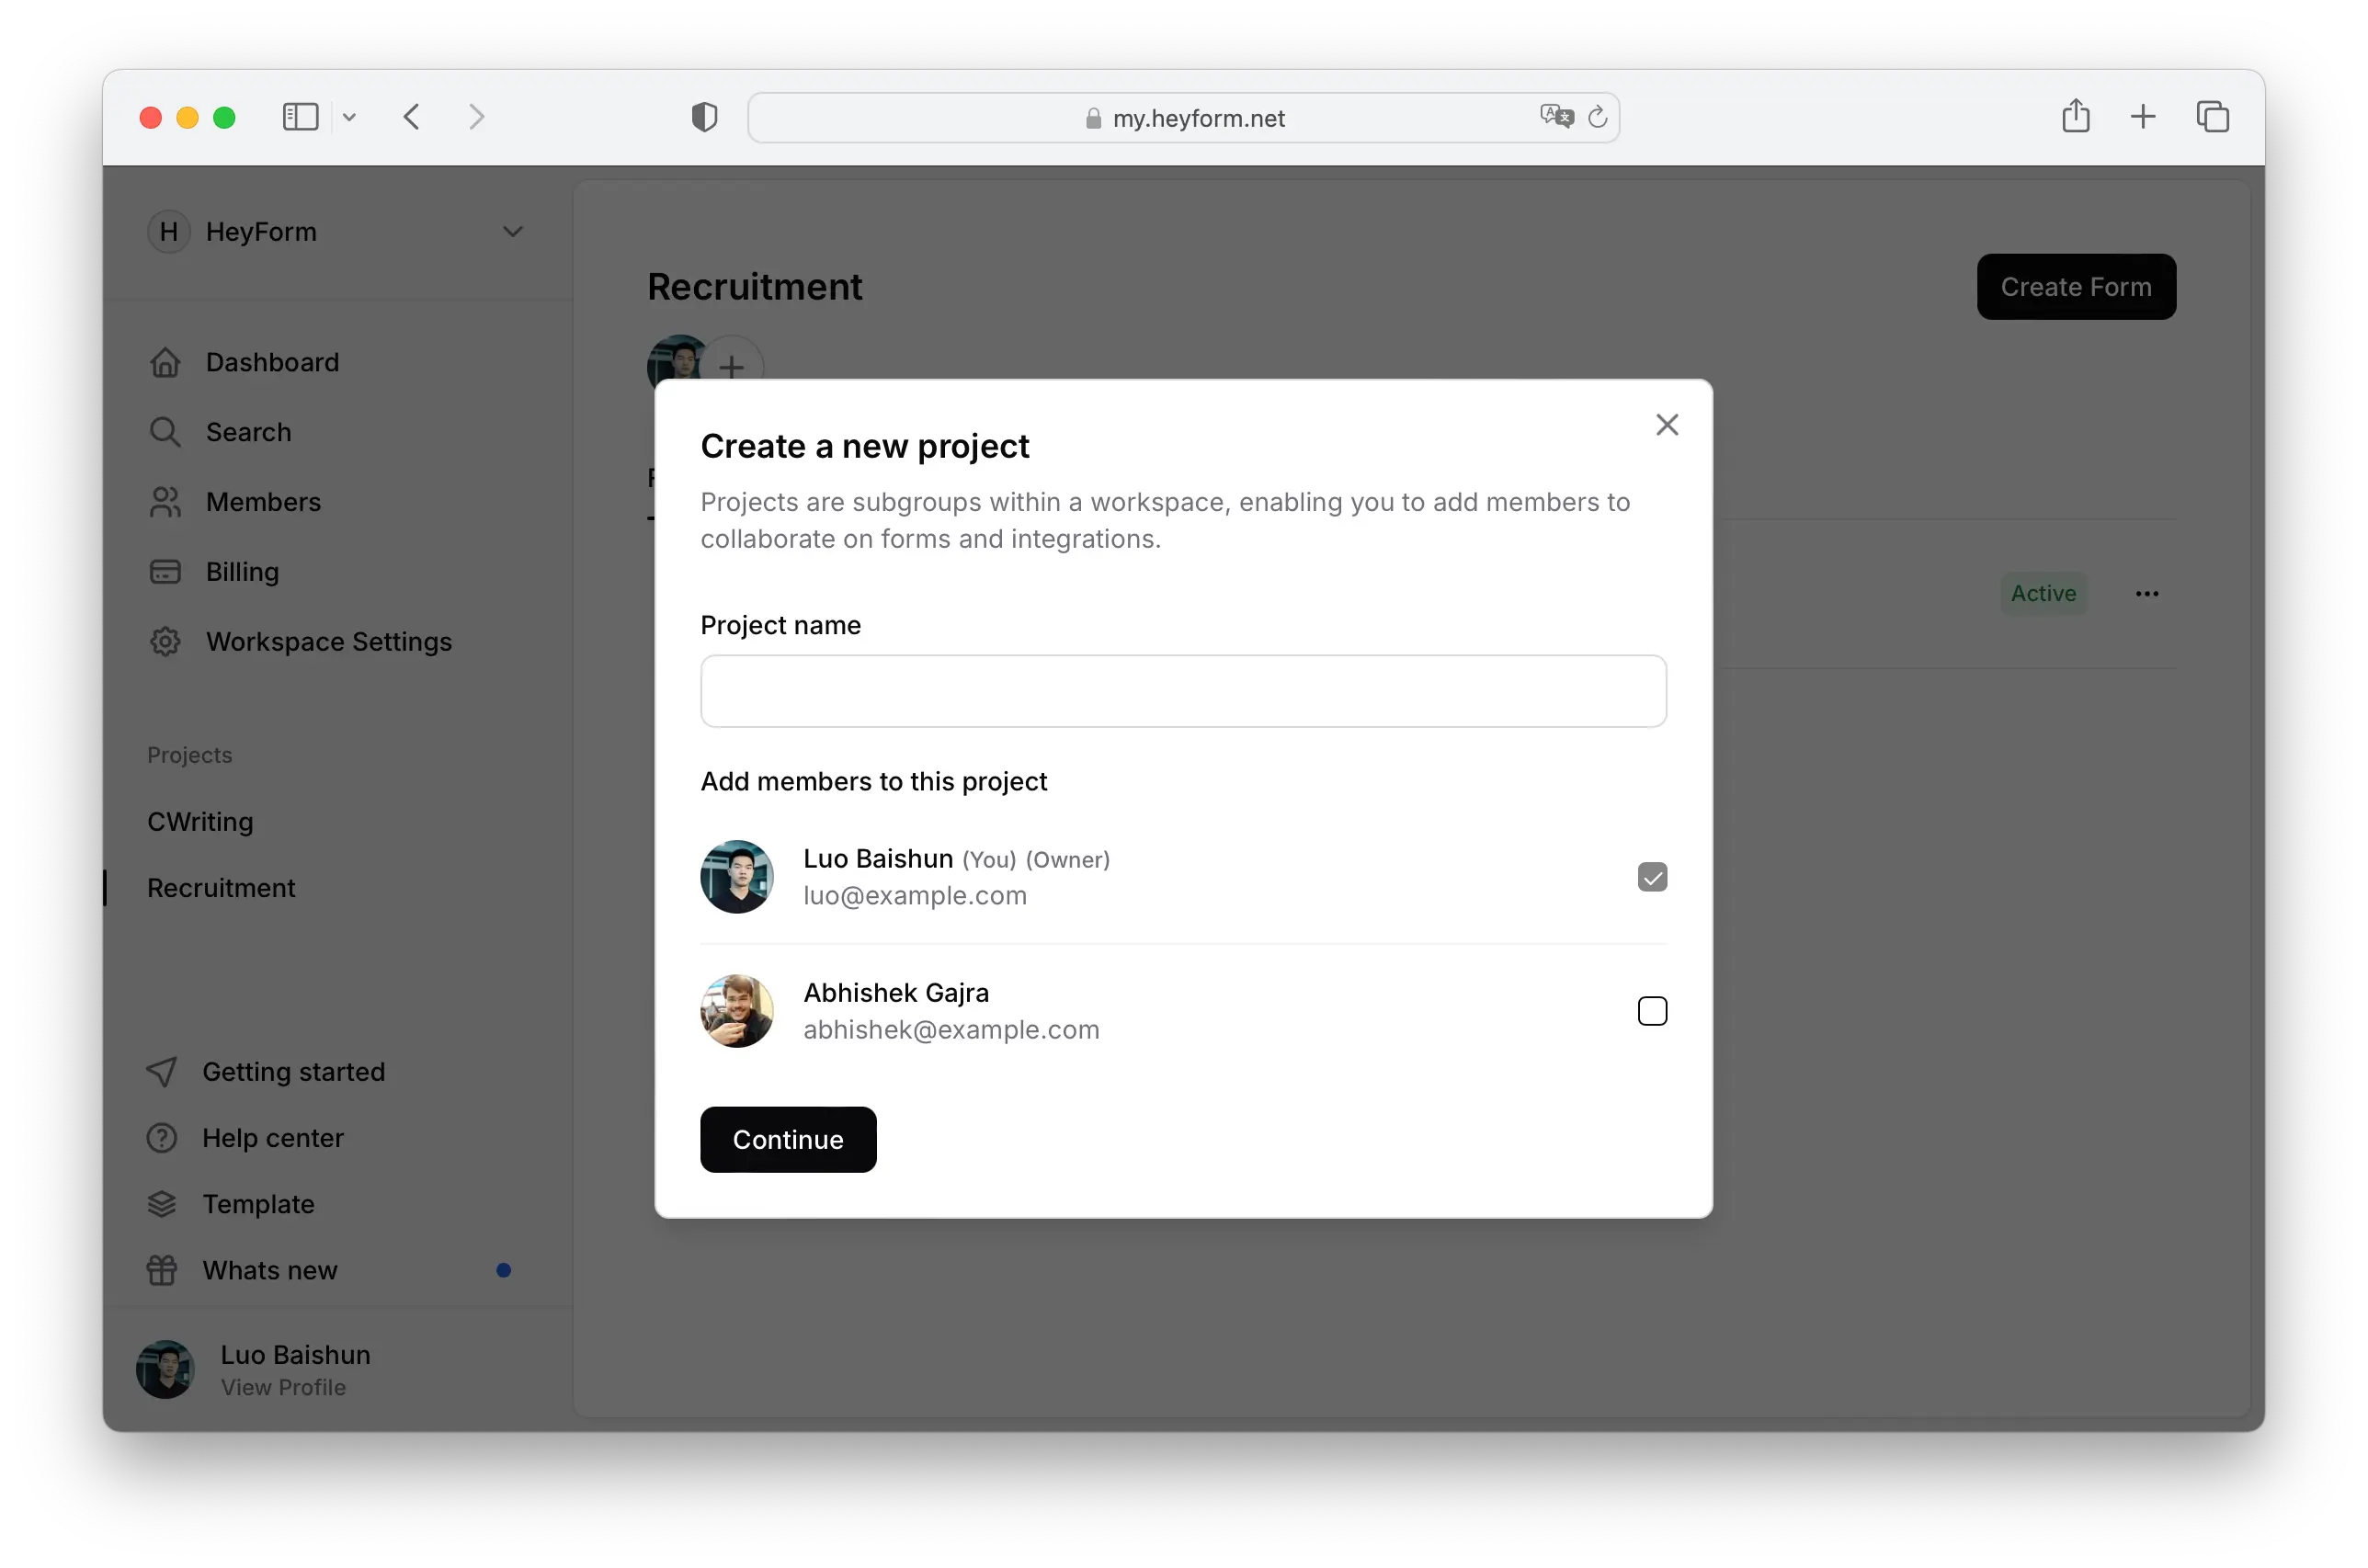Click Create Form button top right
Image resolution: width=2368 pixels, height=1568 pixels.
coord(2078,285)
